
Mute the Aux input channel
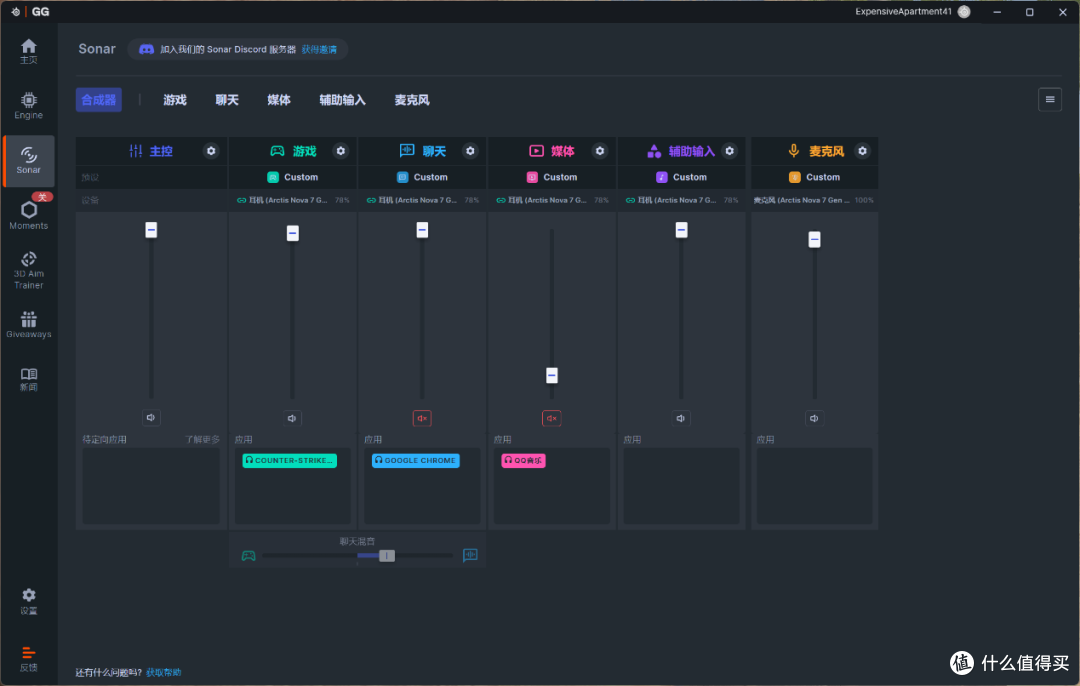pyautogui.click(x=681, y=418)
